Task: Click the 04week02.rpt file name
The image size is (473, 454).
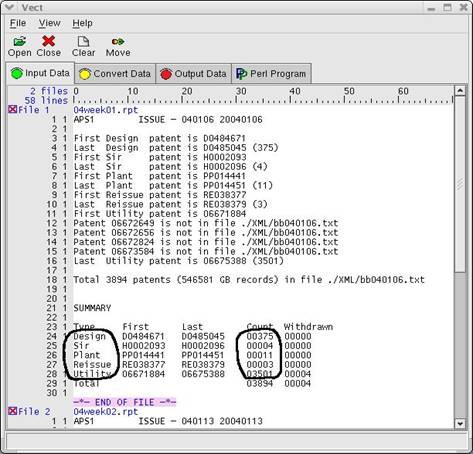Action: click(x=106, y=412)
